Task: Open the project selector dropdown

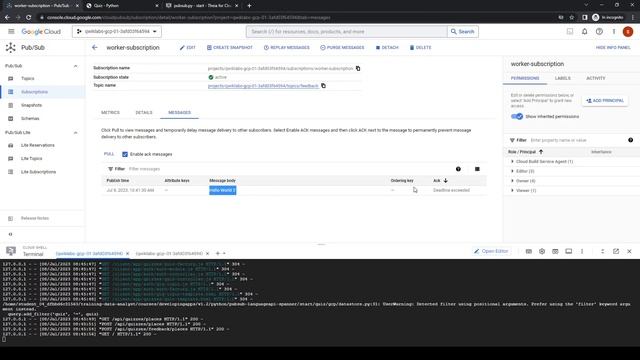Action: point(117,31)
